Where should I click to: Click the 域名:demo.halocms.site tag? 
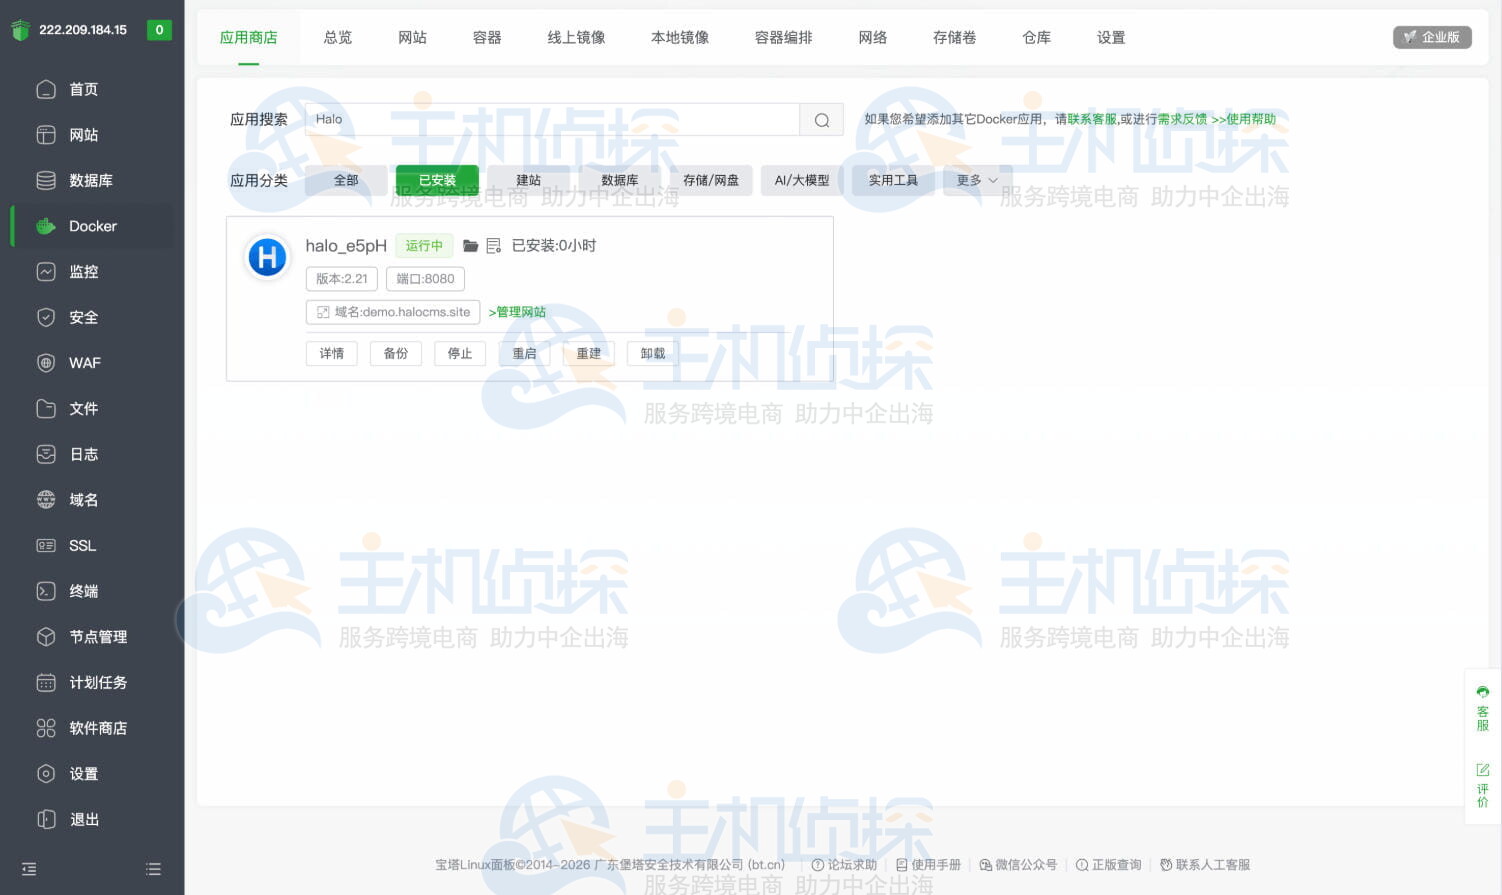tap(393, 313)
